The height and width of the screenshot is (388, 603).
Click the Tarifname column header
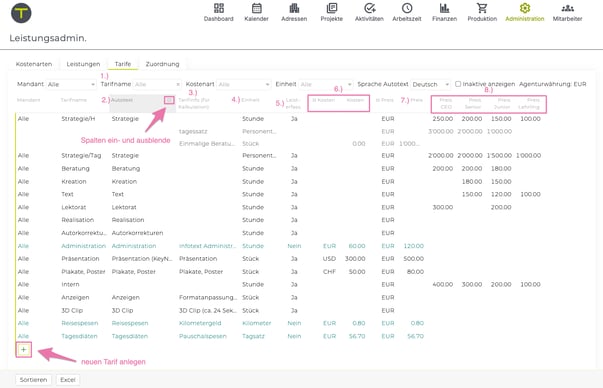73,100
